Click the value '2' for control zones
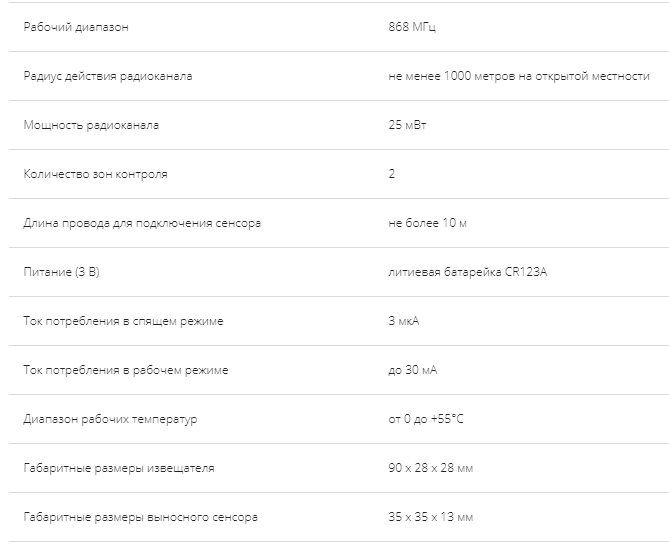This screenshot has height=546, width=669. click(x=392, y=174)
